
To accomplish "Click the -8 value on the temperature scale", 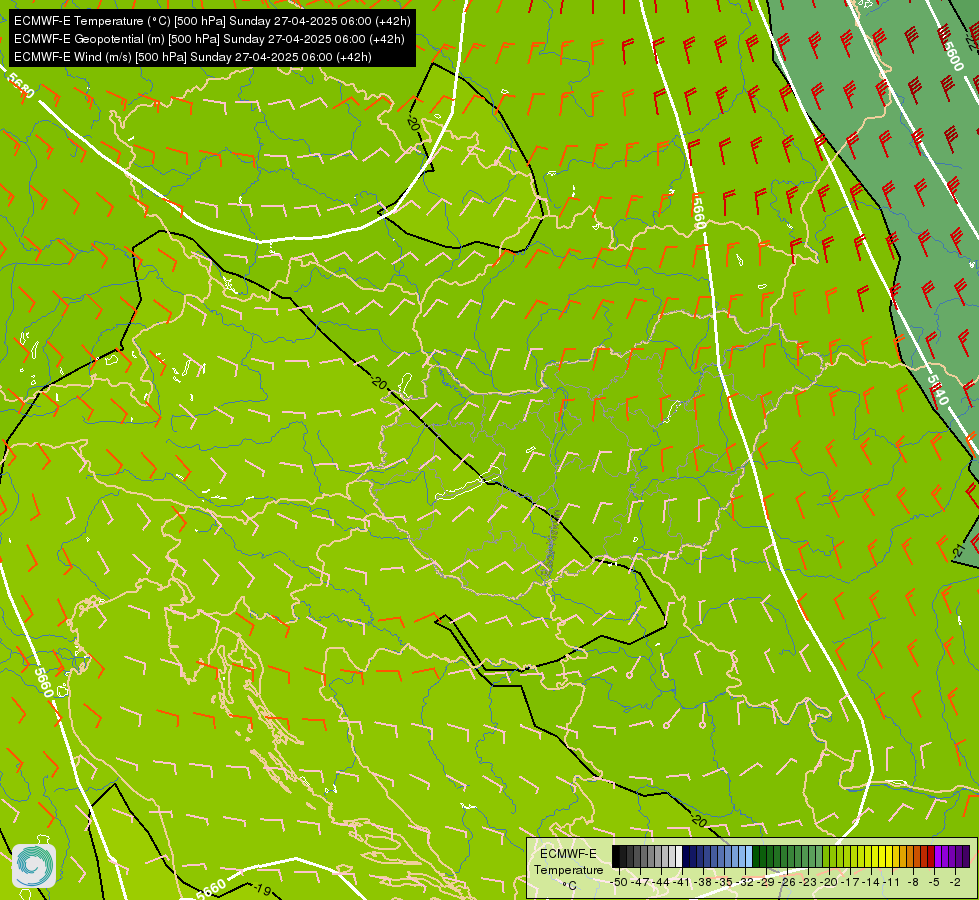I will click(913, 882).
